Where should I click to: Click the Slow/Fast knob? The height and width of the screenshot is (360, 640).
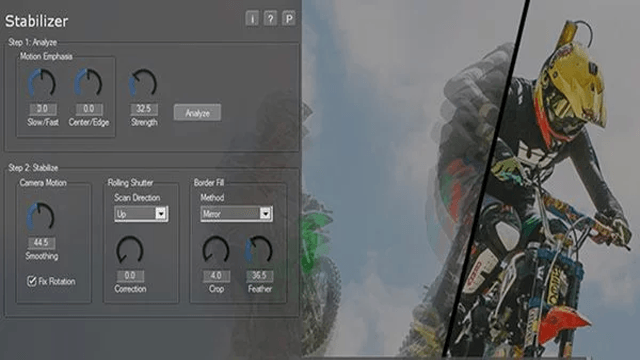pos(42,83)
